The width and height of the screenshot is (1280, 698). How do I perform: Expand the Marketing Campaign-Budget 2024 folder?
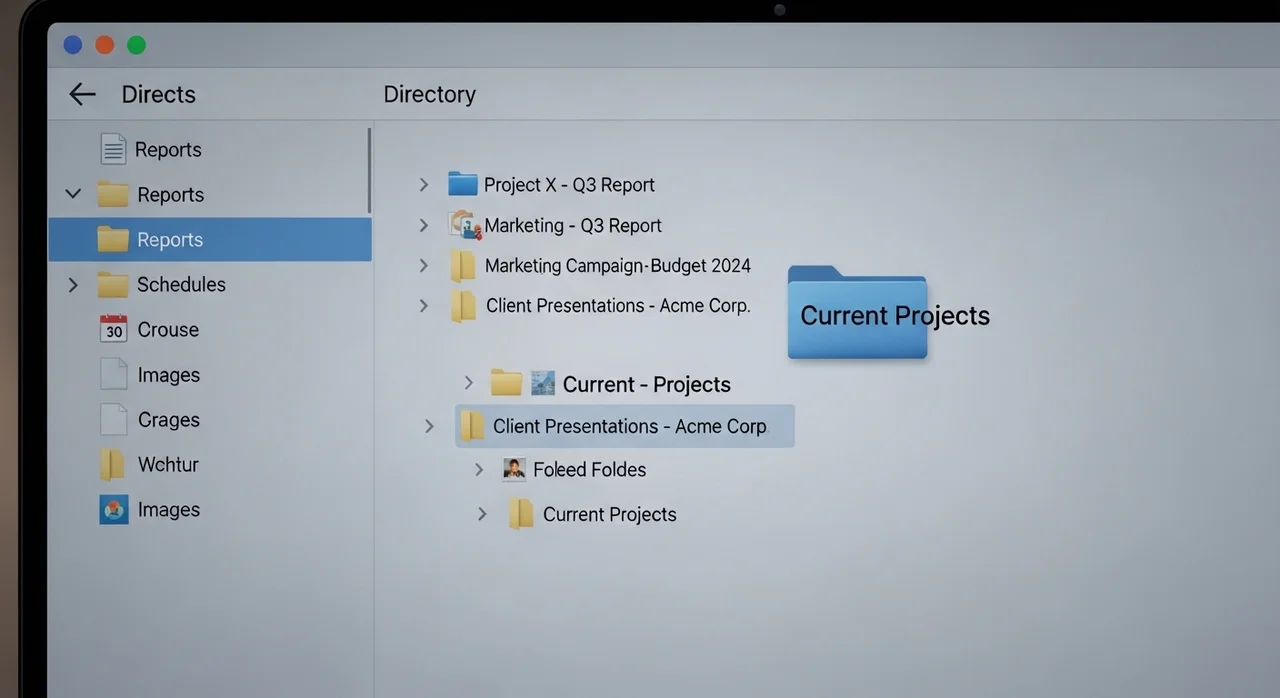tap(424, 265)
